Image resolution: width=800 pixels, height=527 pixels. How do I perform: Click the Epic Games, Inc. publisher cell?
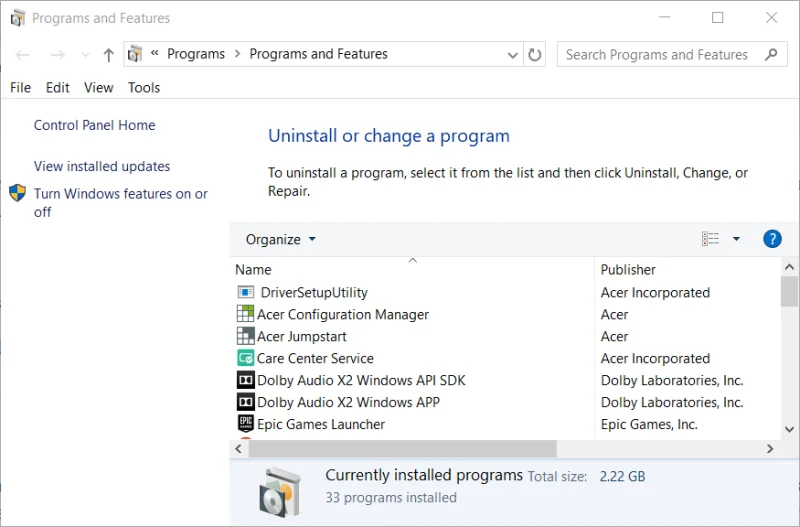coord(649,424)
